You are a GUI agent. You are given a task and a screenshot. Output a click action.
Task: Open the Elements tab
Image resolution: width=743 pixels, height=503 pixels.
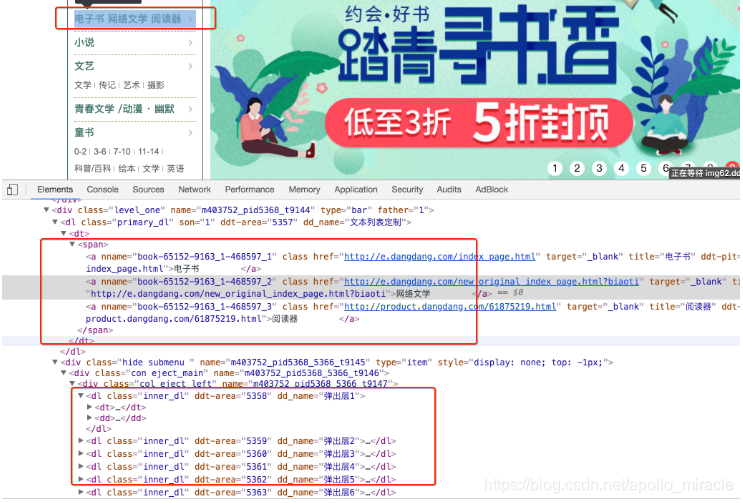[x=55, y=189]
